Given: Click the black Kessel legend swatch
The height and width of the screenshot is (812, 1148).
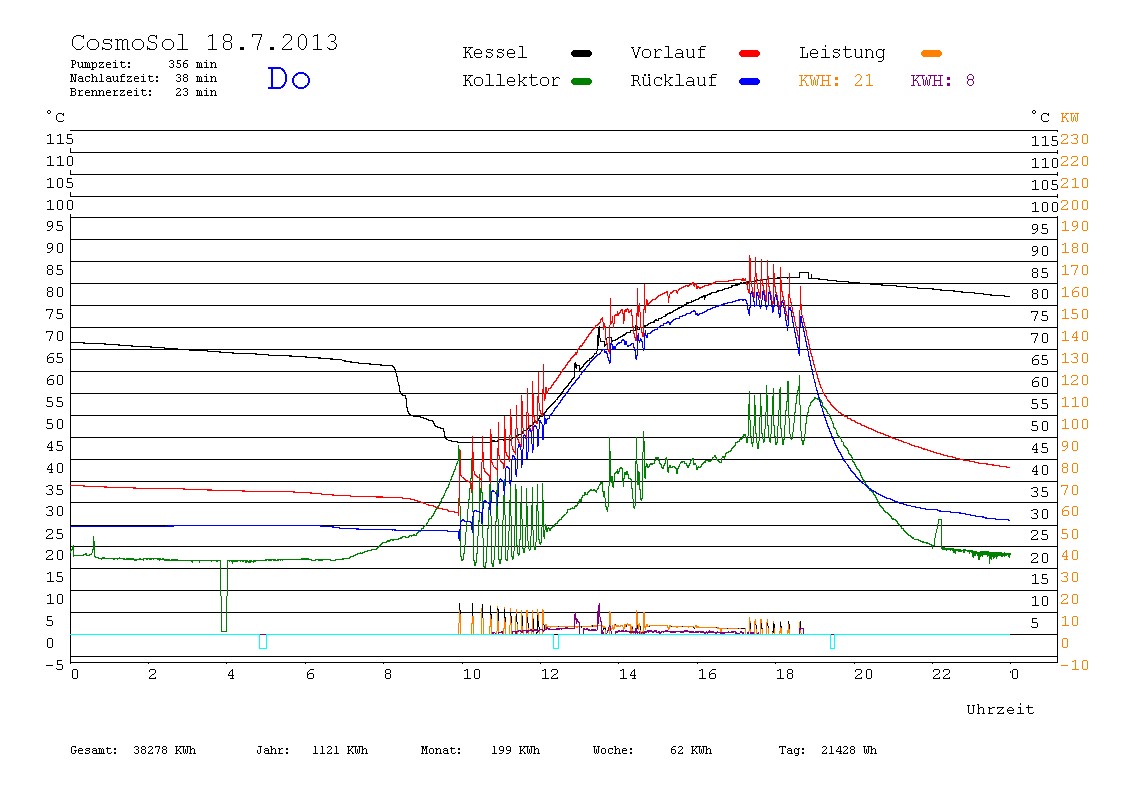Looking at the screenshot, I should click(581, 53).
